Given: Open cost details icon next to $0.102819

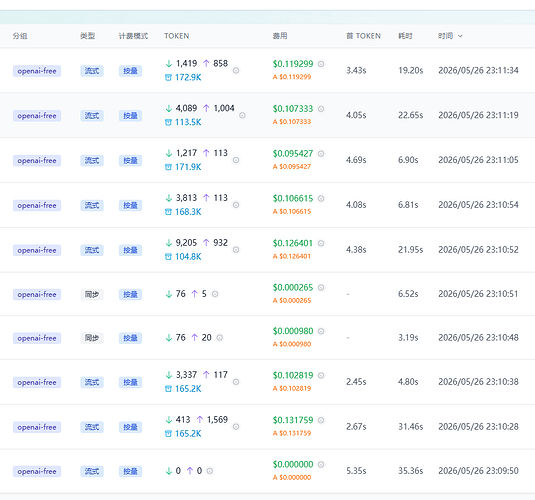Looking at the screenshot, I should click(x=321, y=375).
